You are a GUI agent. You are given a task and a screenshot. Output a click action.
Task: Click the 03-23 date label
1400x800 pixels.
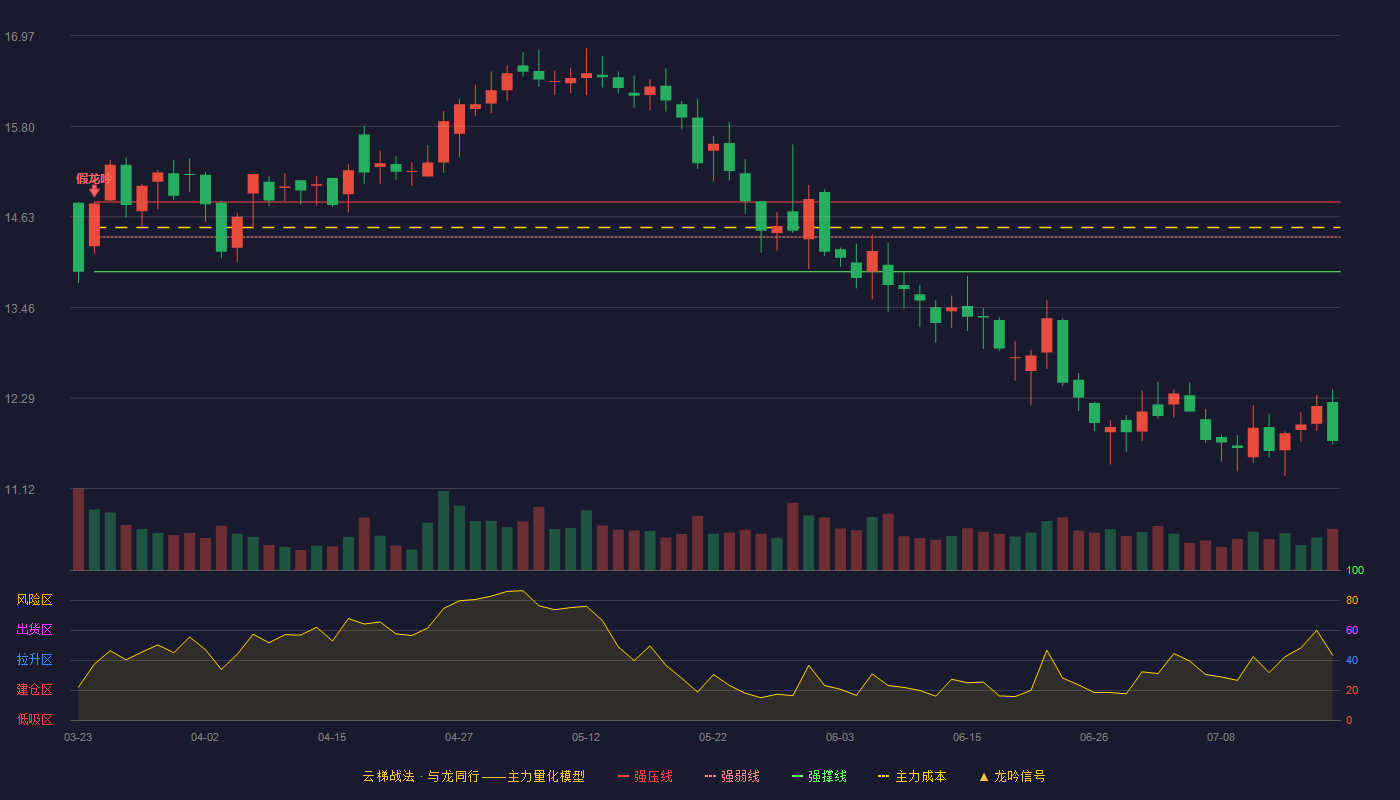[x=78, y=737]
